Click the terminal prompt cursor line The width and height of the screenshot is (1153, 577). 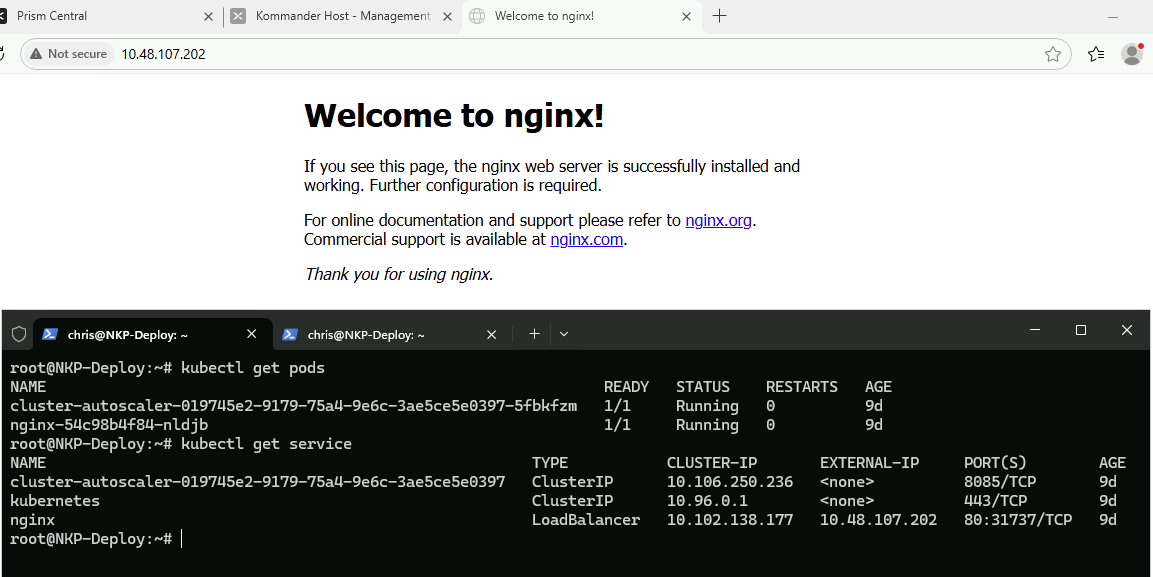coord(96,540)
